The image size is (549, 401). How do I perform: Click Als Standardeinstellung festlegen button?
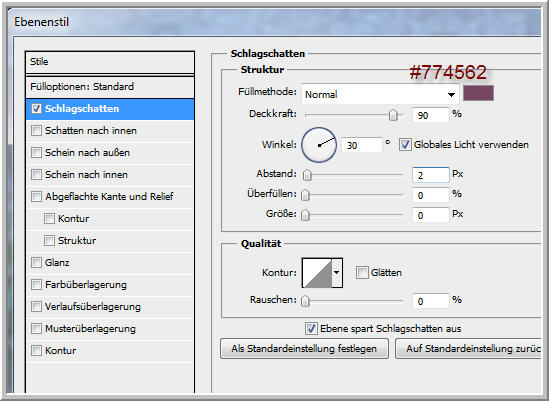coord(304,349)
